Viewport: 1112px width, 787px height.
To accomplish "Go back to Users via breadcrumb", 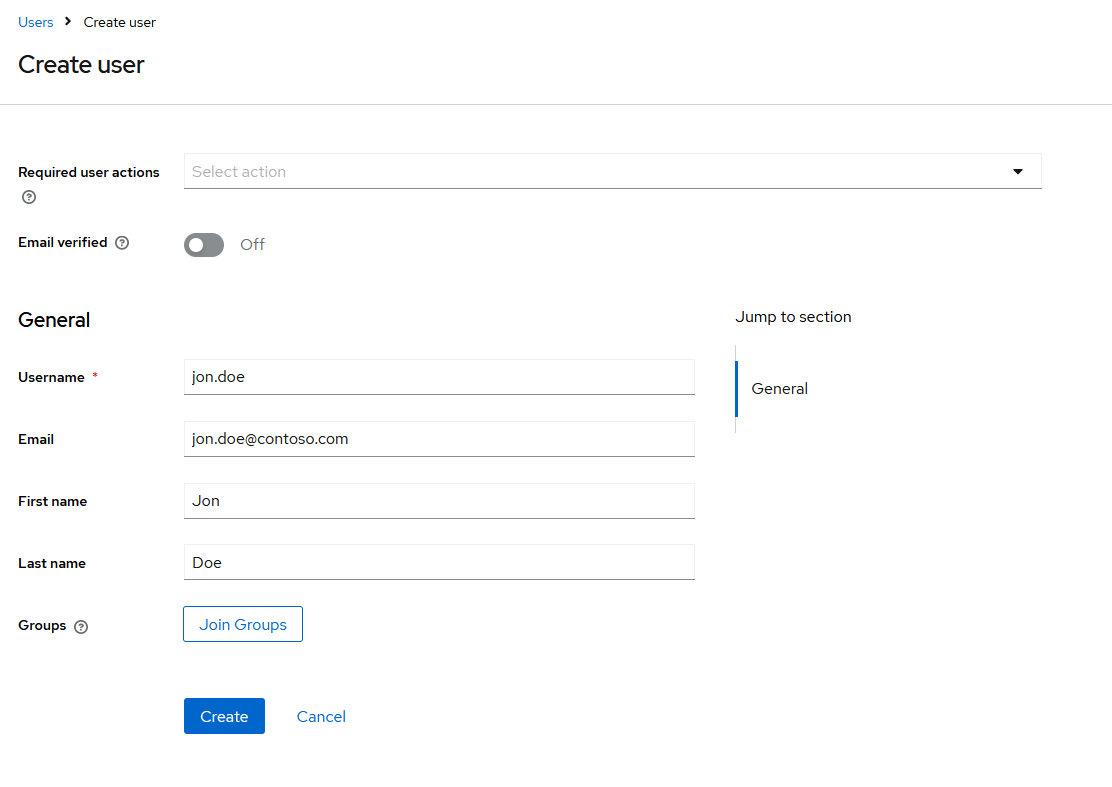I will coord(36,22).
